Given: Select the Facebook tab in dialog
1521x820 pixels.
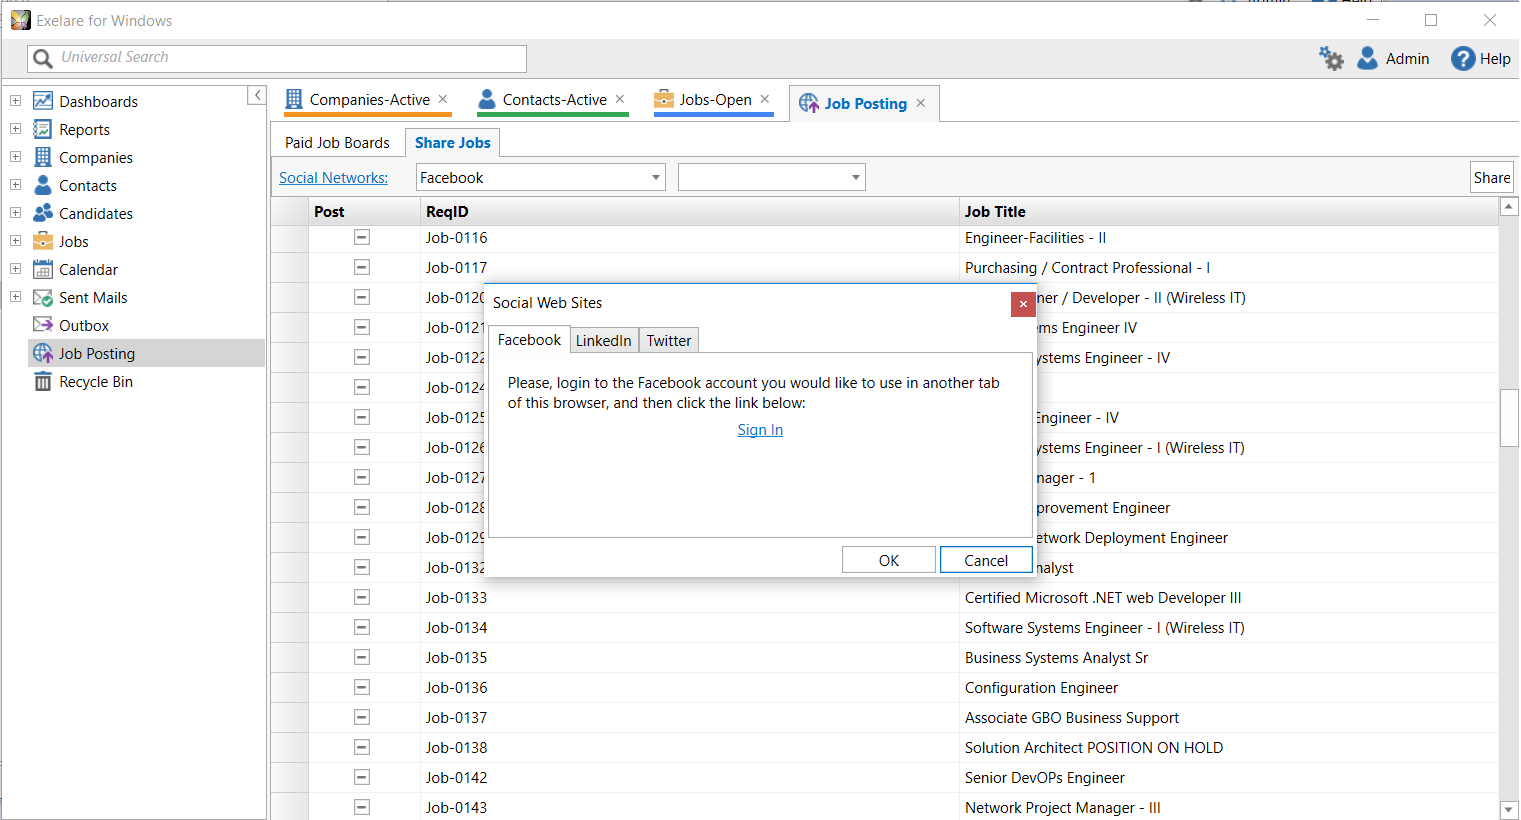Looking at the screenshot, I should 530,340.
